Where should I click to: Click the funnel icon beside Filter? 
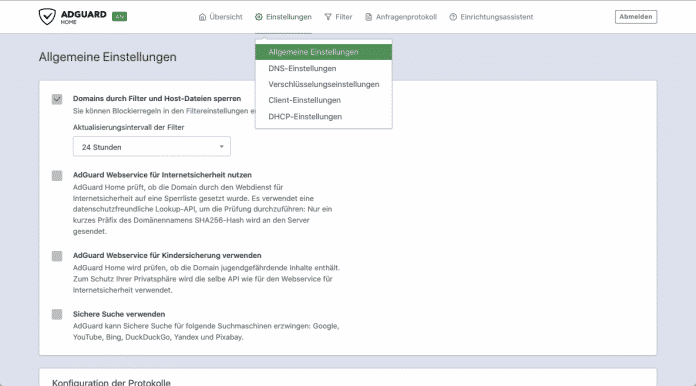[328, 17]
